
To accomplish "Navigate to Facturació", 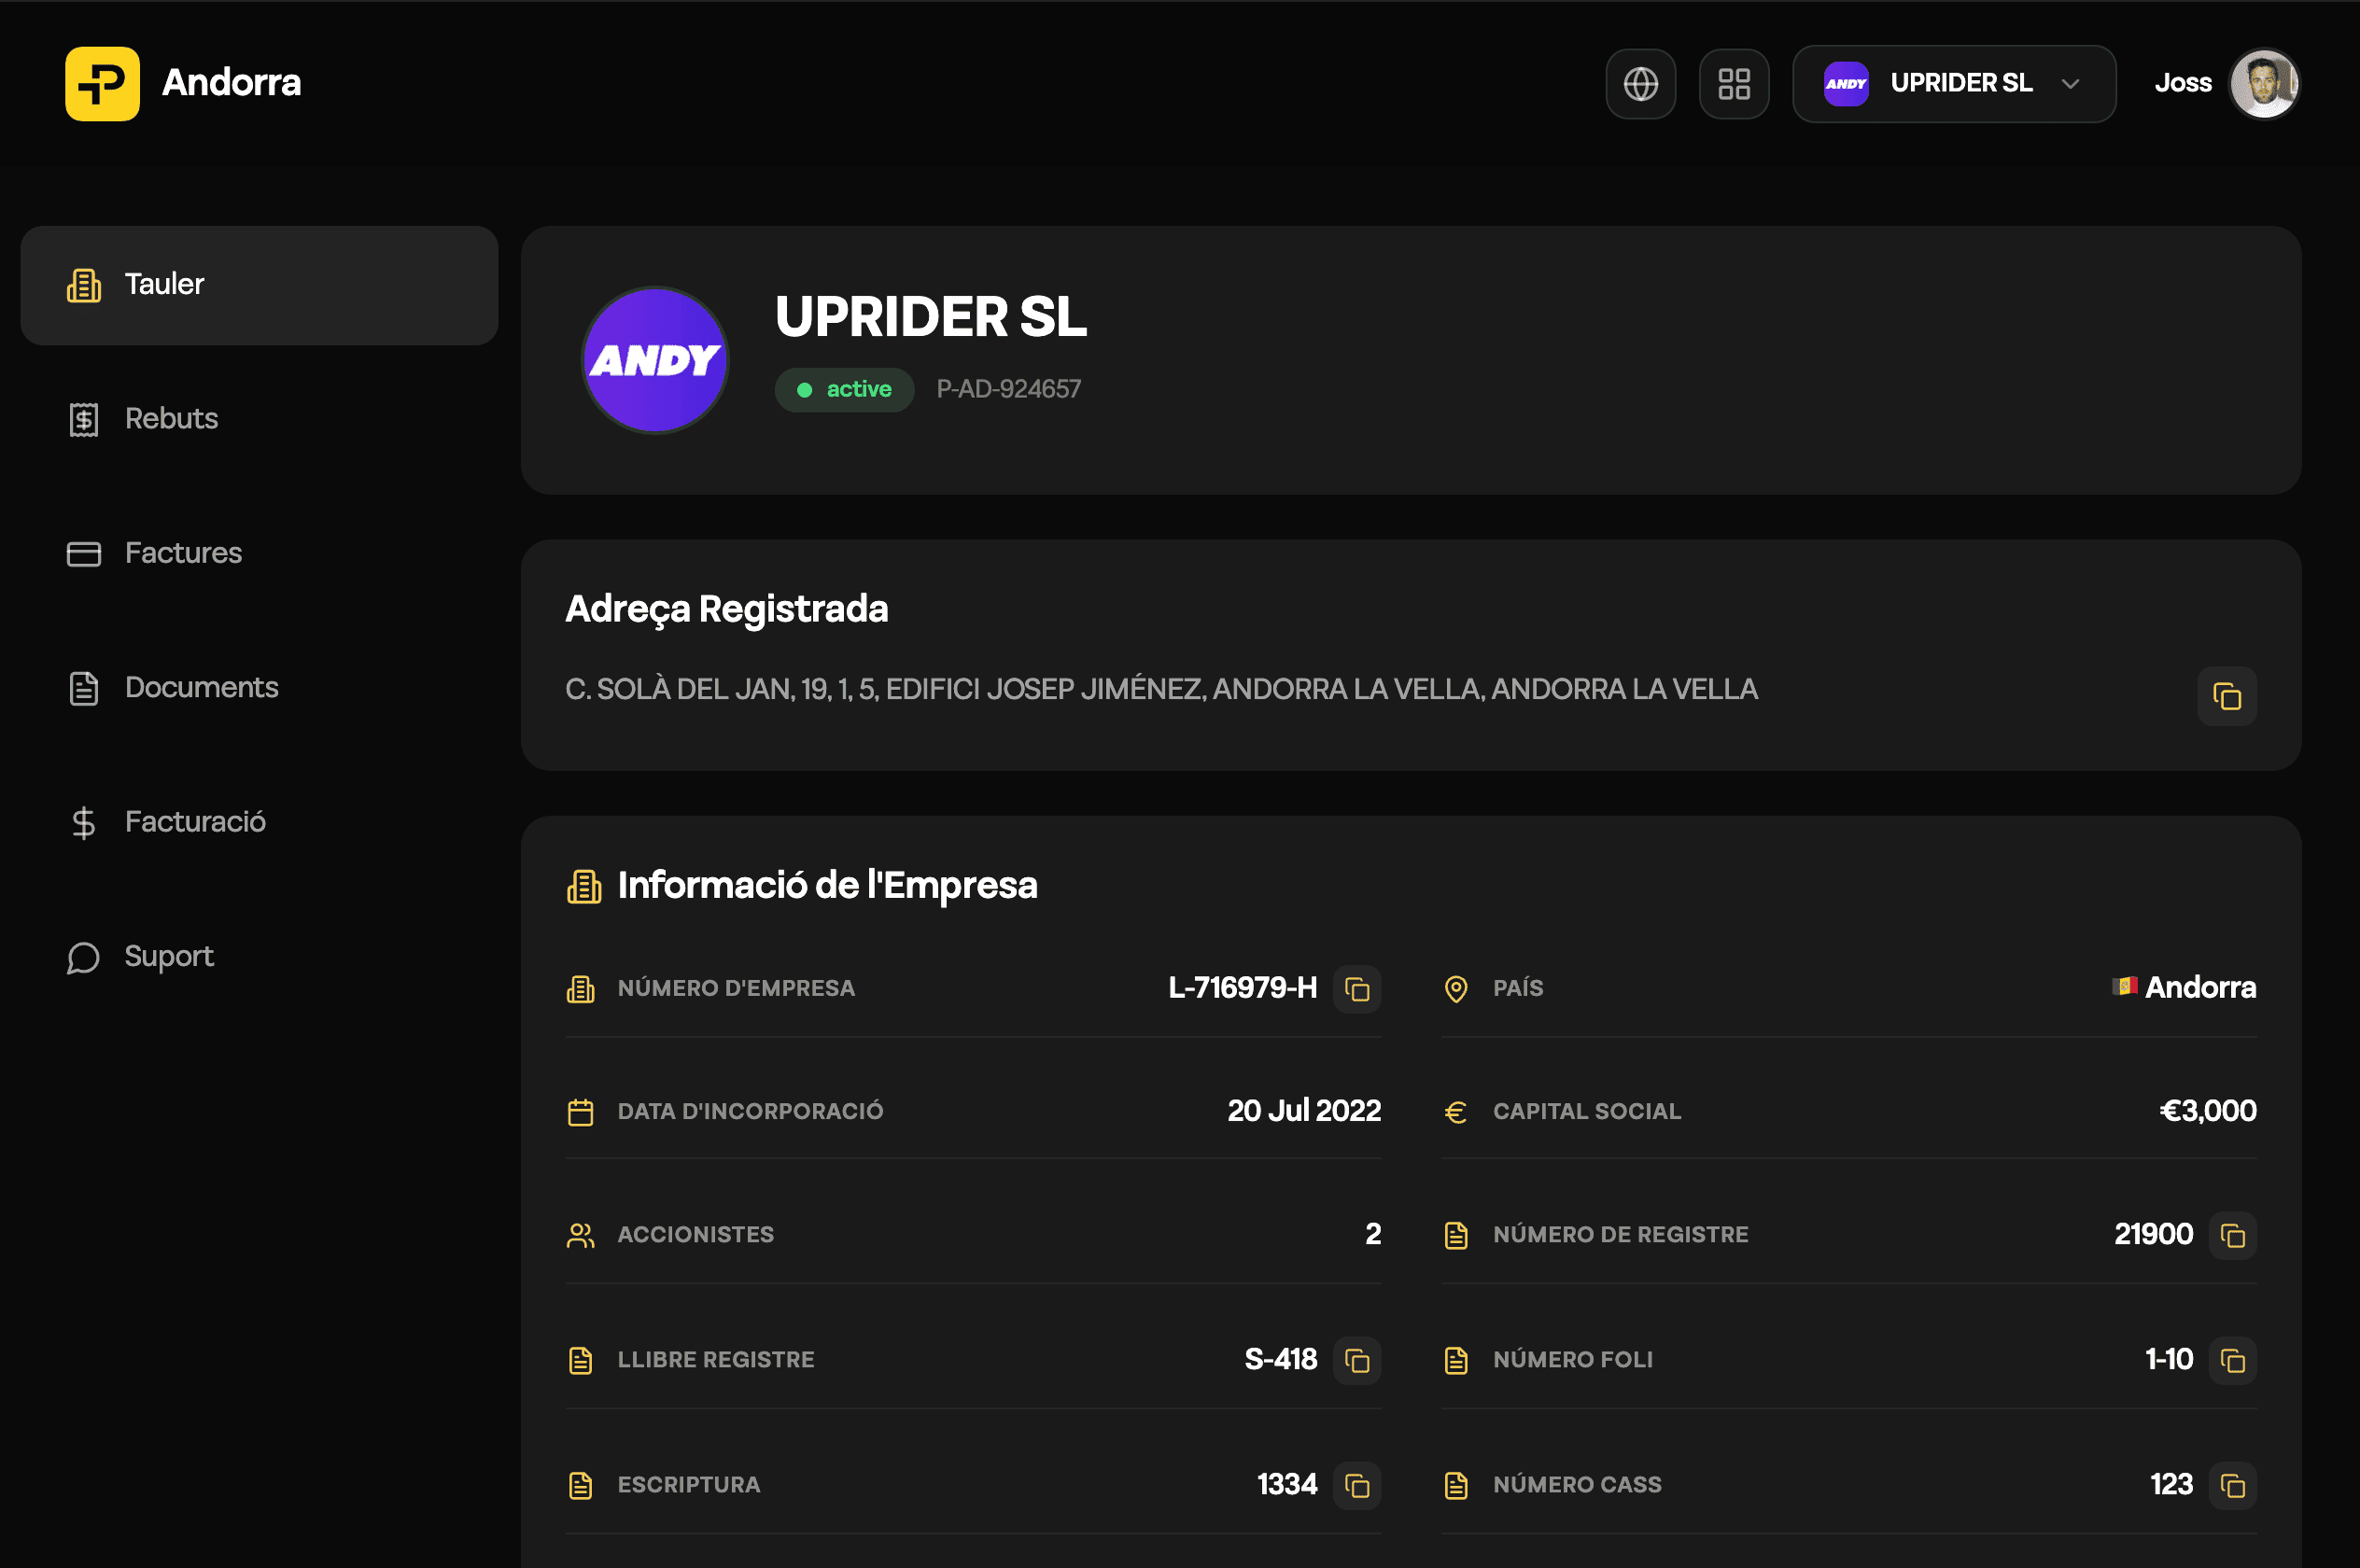I will (195, 822).
